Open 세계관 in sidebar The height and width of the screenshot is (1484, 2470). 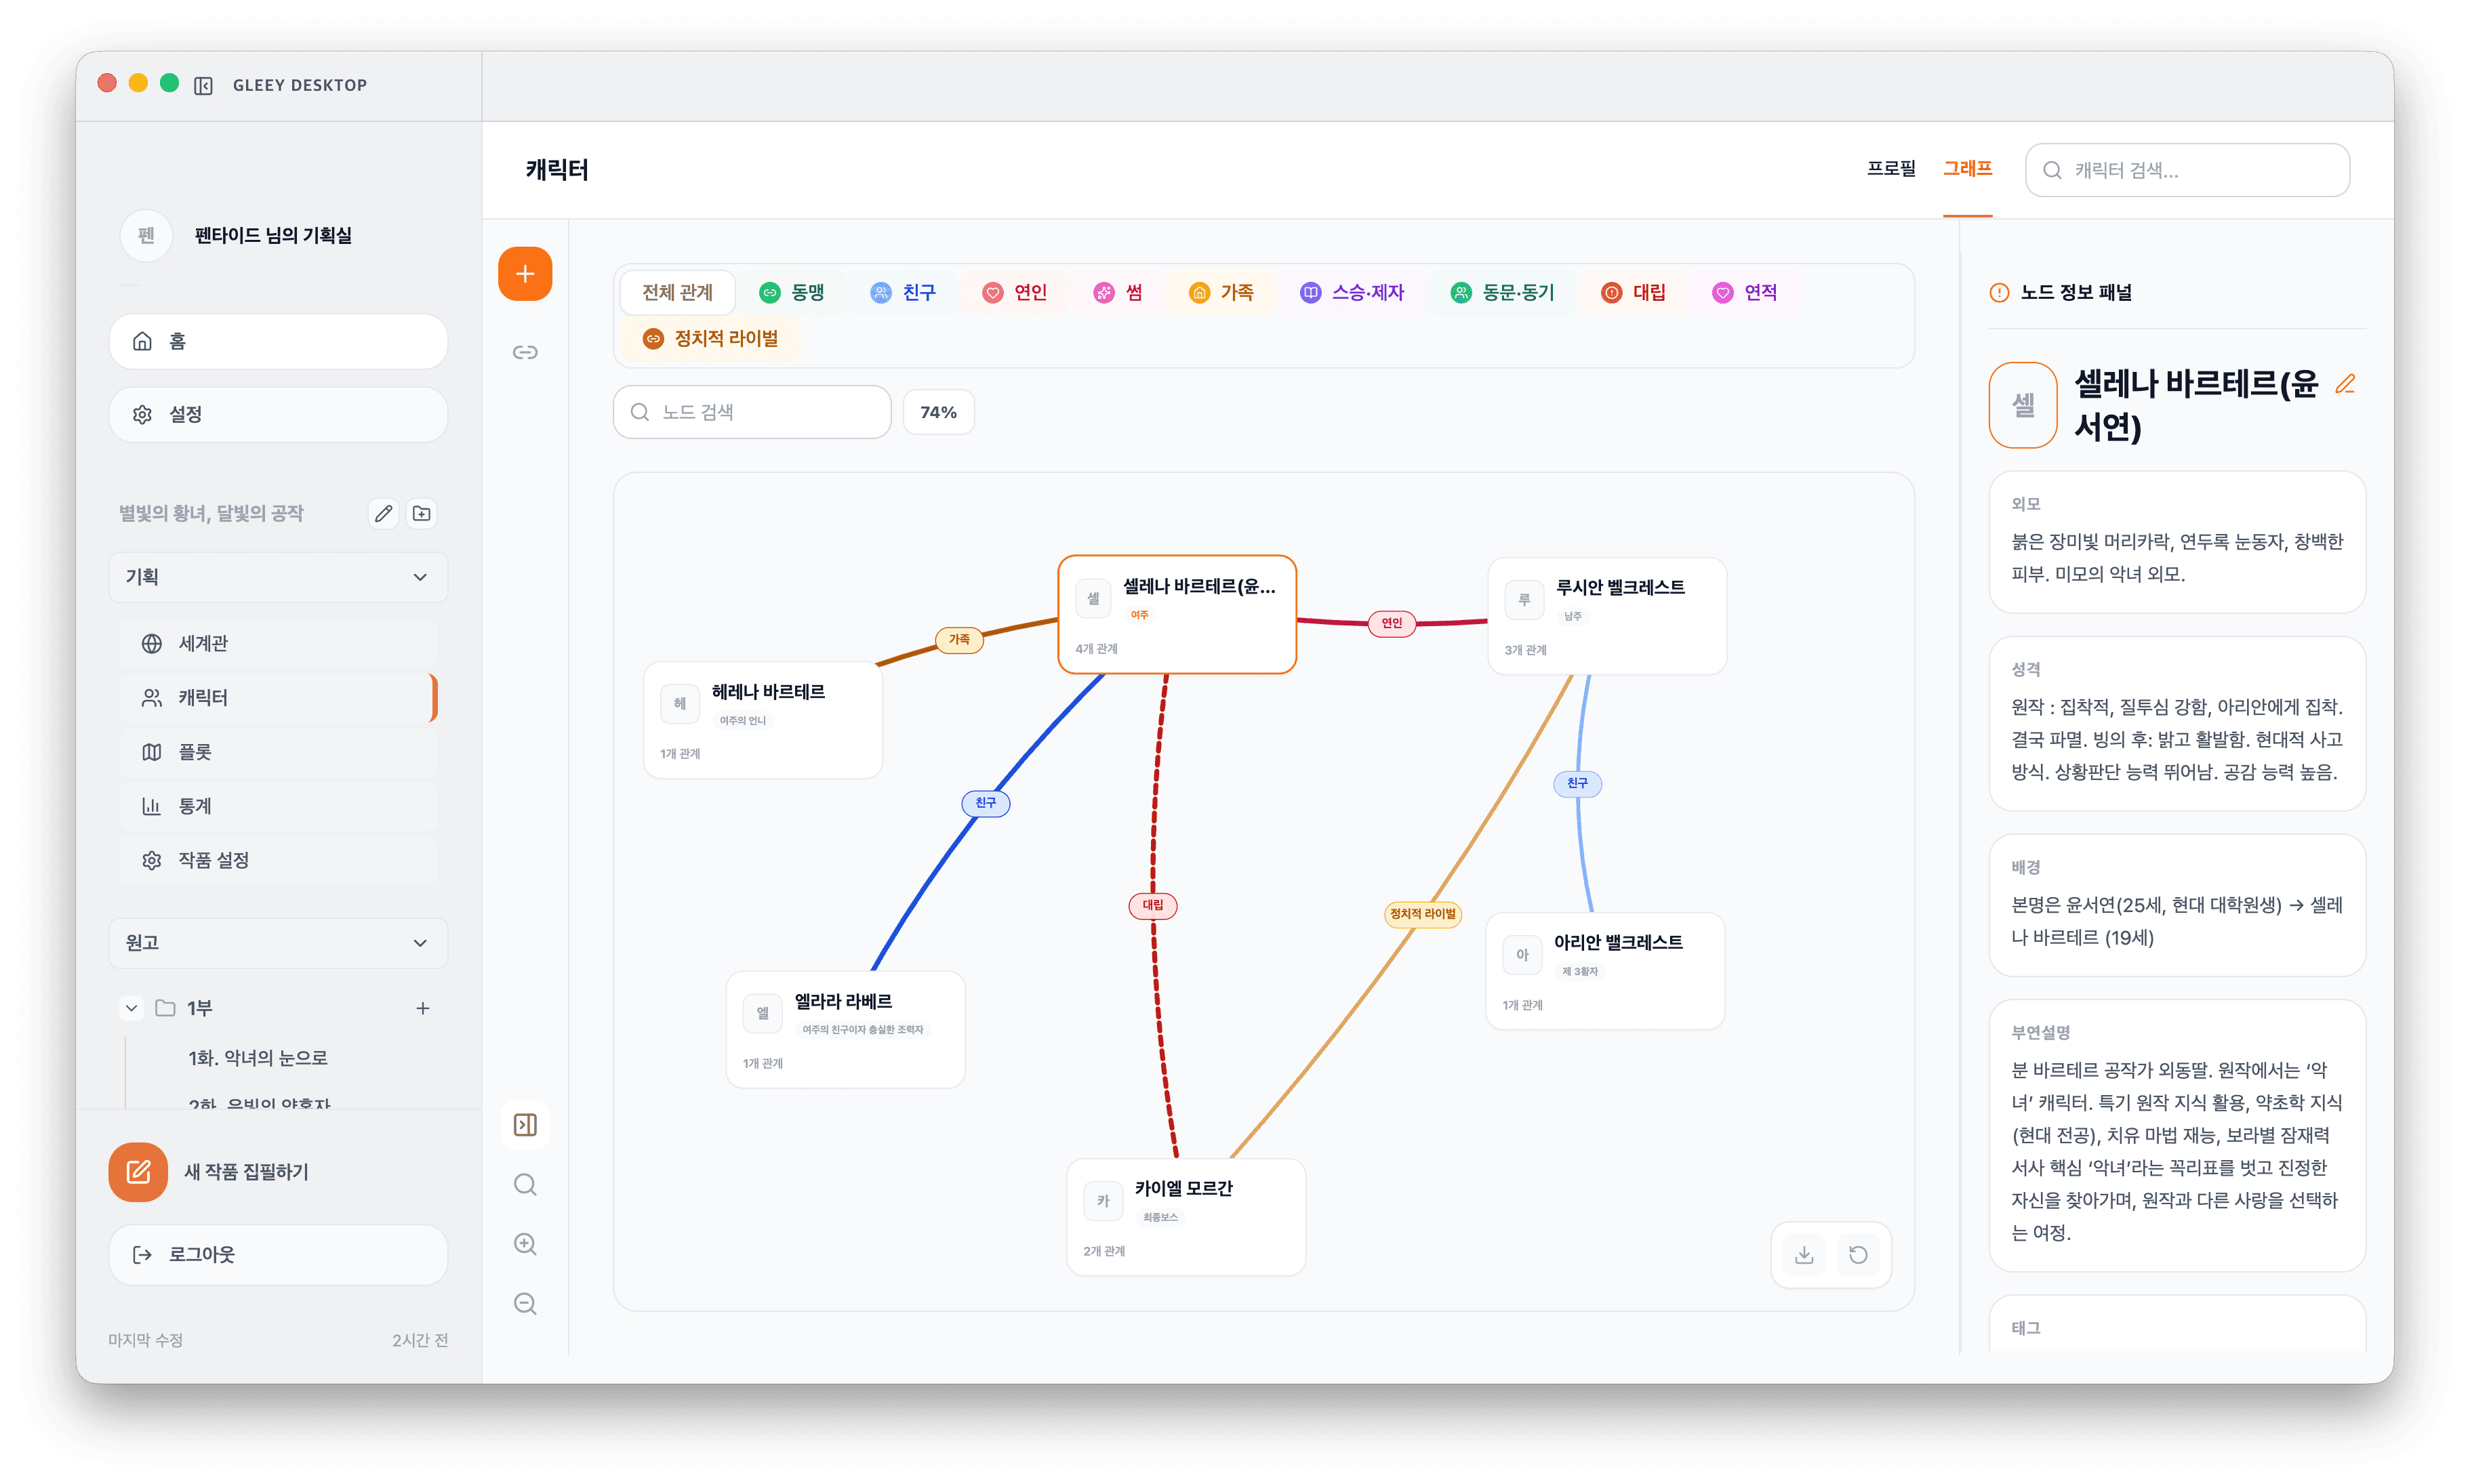point(278,644)
